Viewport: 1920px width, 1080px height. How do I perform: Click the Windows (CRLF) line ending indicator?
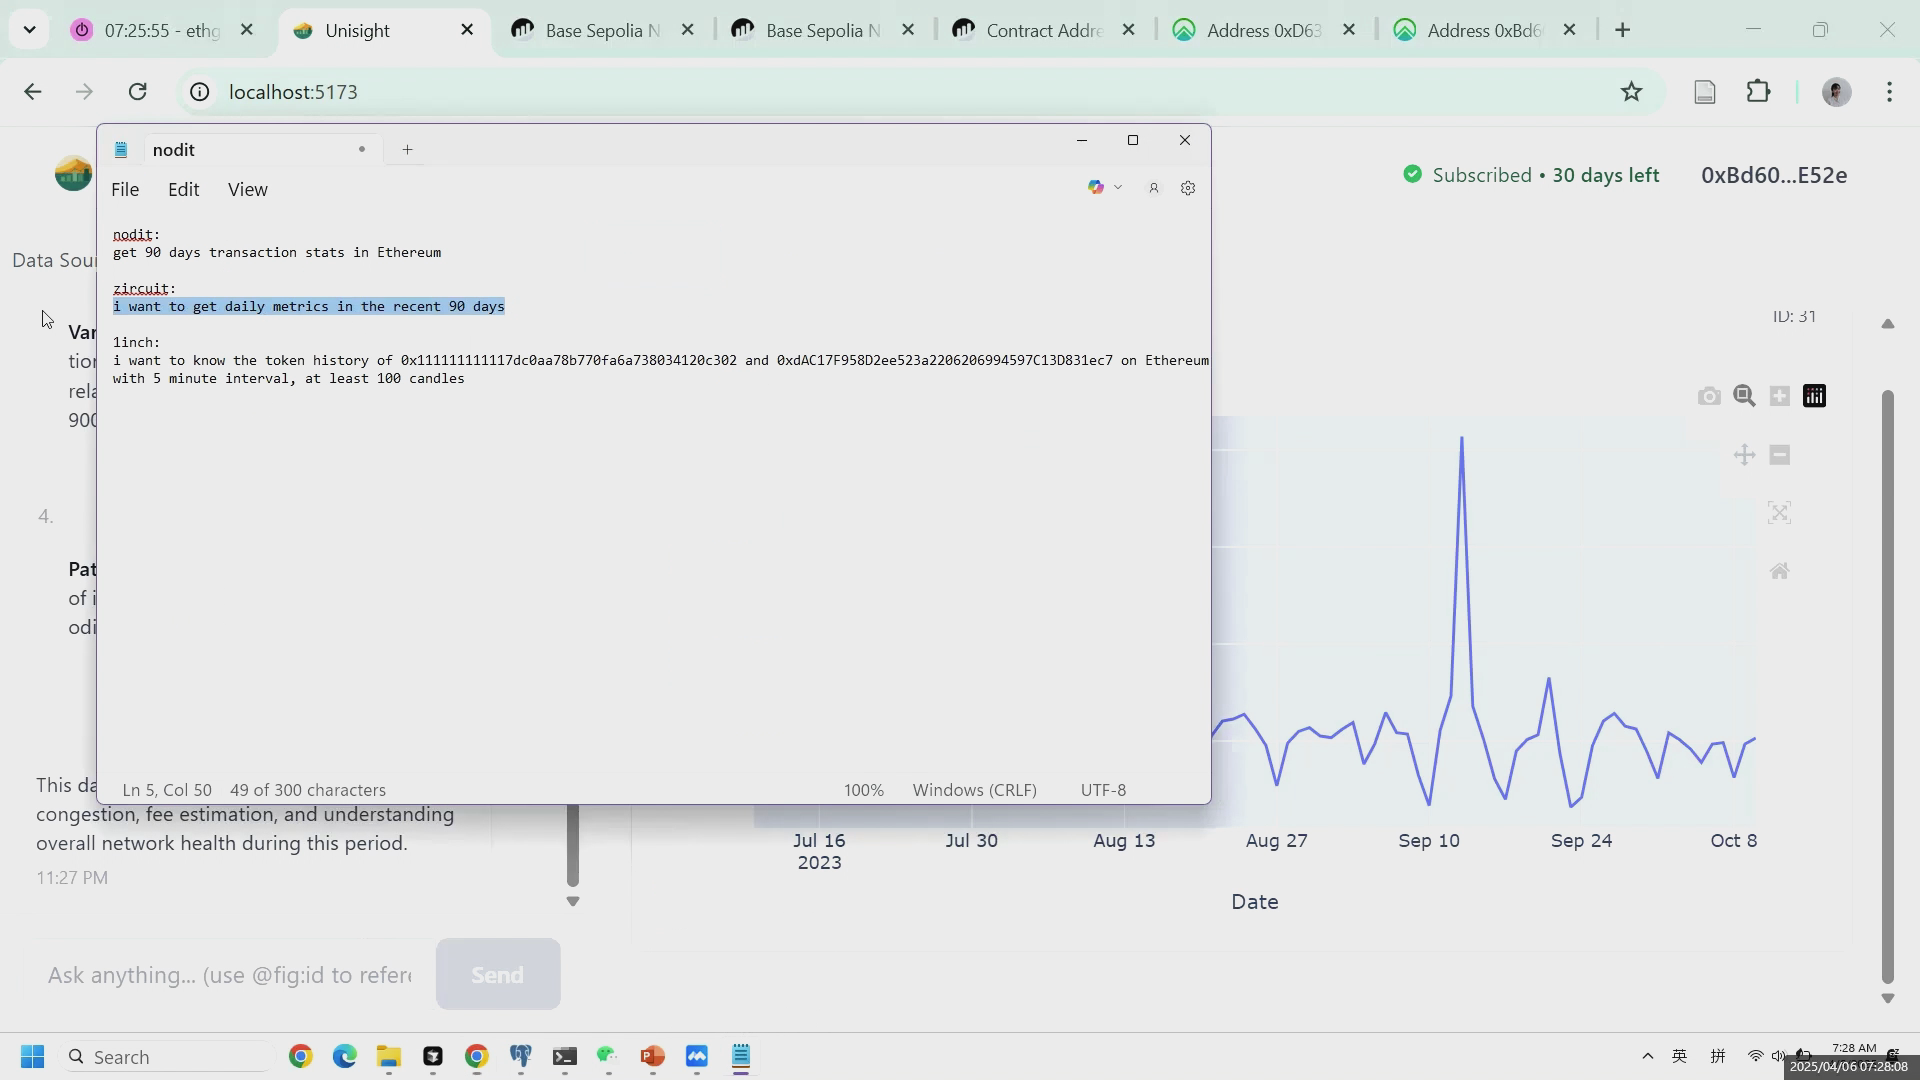(974, 790)
